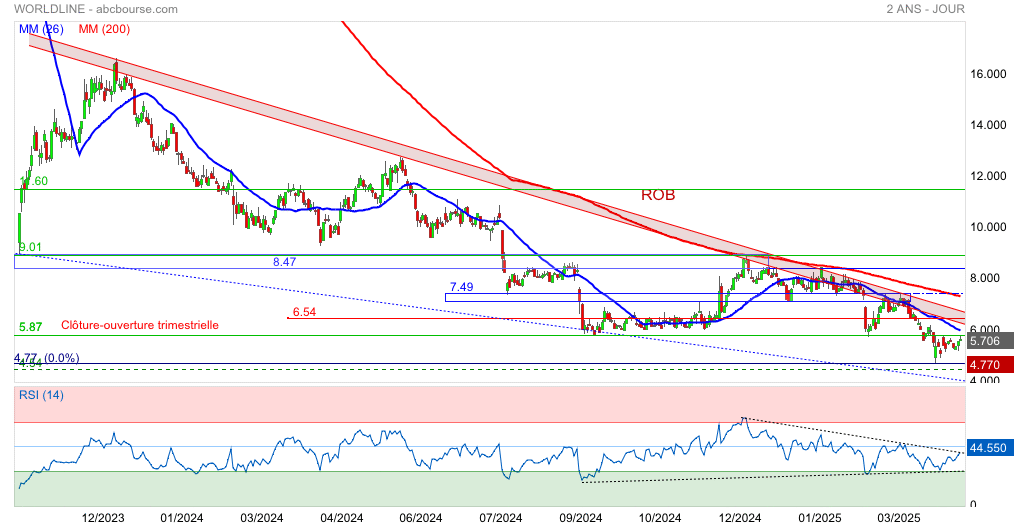Click the 8.47 level label
Screen dimensions: 1014x528
tap(285, 262)
